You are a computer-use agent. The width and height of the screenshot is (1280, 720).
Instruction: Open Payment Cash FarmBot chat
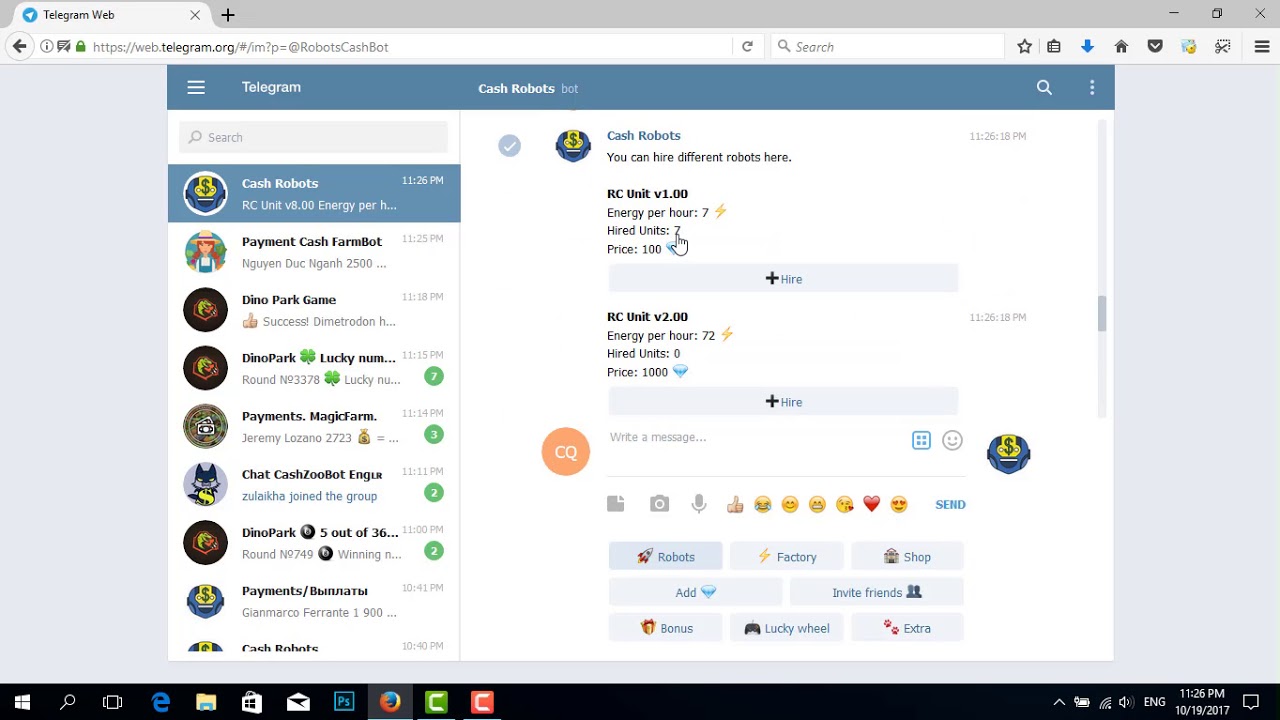click(x=314, y=252)
